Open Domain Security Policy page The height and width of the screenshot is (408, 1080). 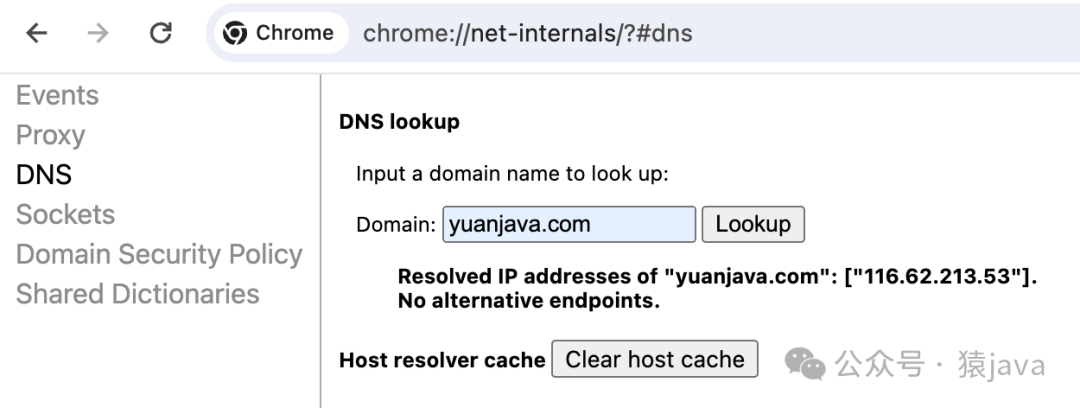pos(159,254)
